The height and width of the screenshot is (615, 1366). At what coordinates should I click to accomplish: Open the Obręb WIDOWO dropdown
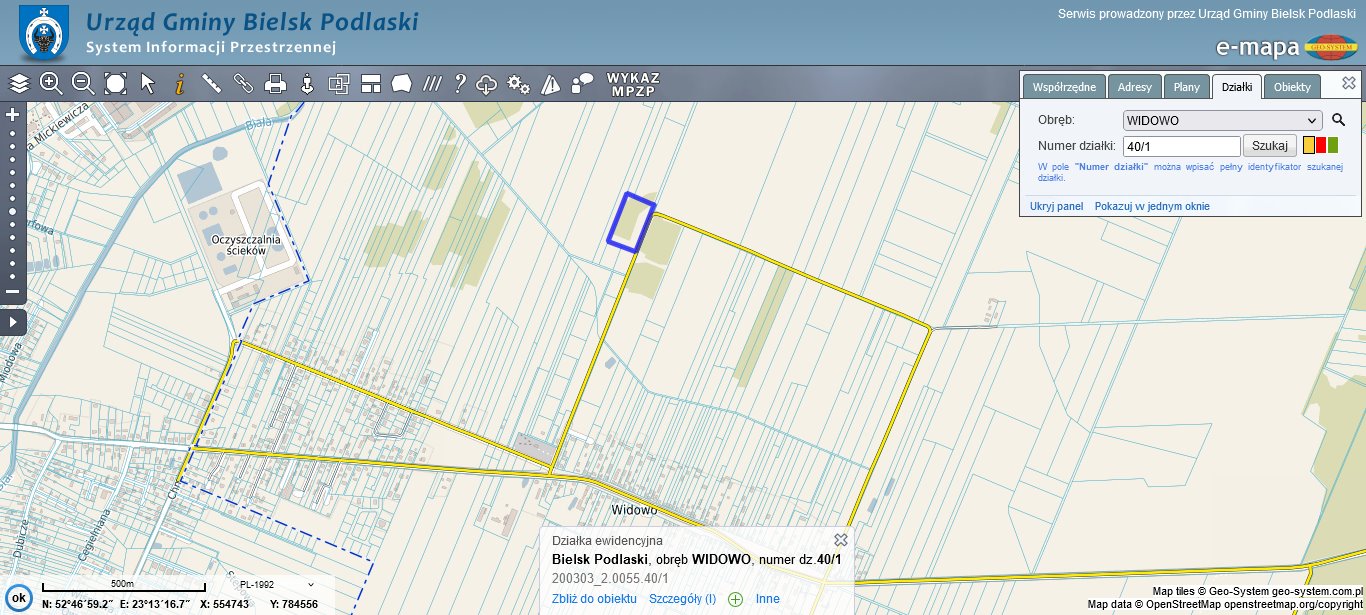(x=1222, y=120)
